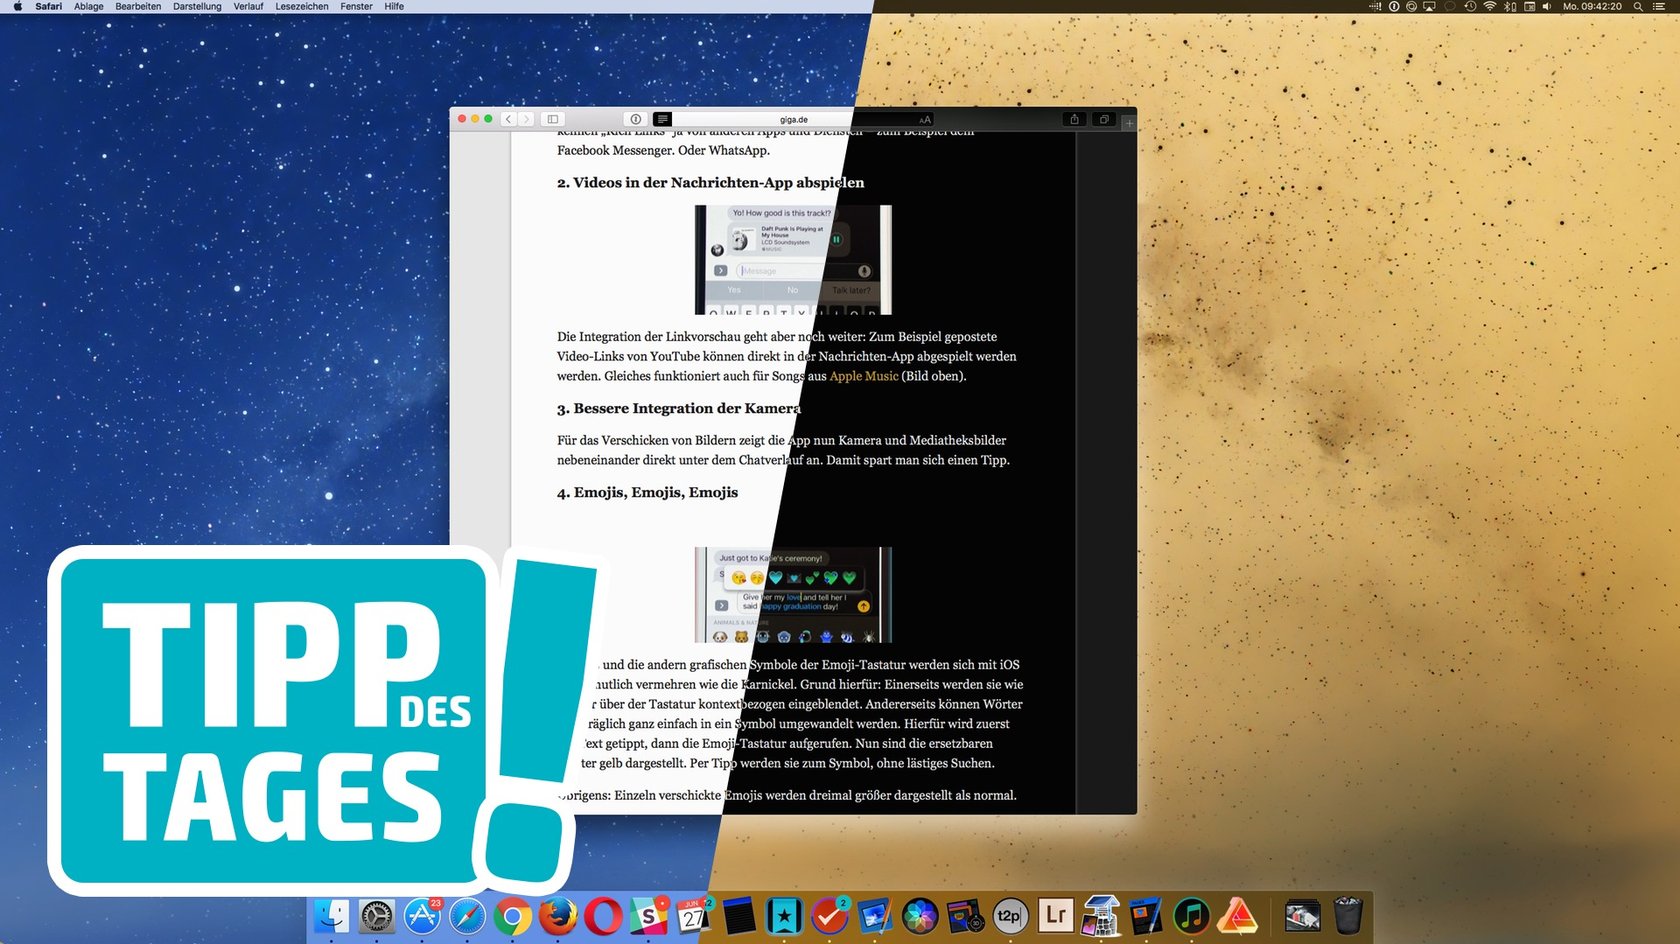Launch Firefox from the Dock
1680x944 pixels.
pyautogui.click(x=557, y=916)
